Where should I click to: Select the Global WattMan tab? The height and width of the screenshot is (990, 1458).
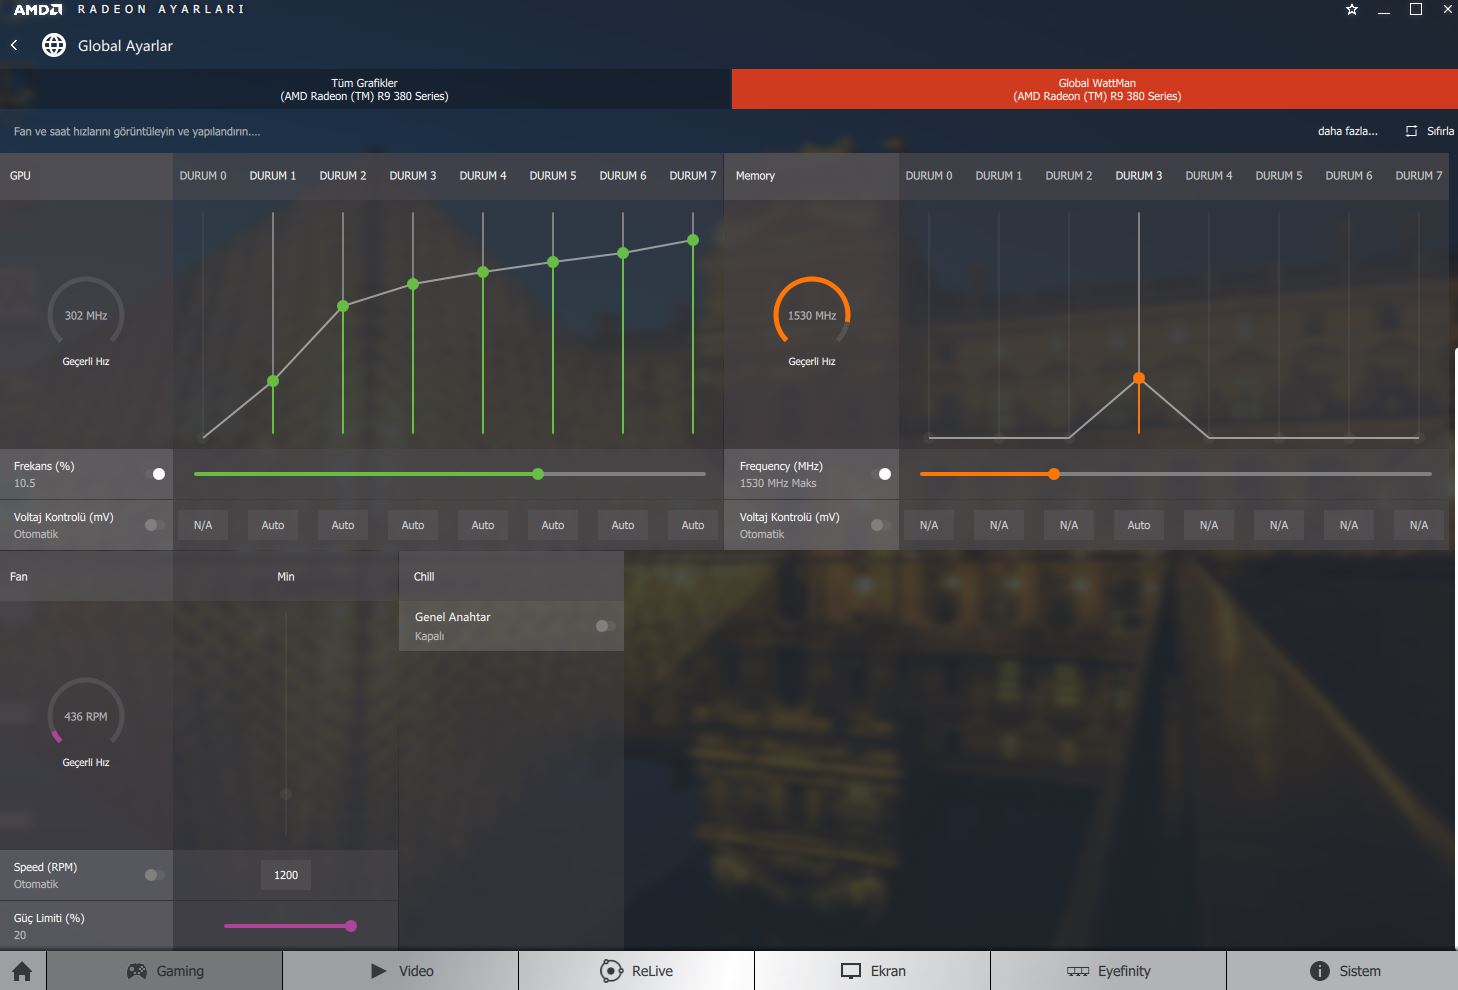click(1096, 89)
